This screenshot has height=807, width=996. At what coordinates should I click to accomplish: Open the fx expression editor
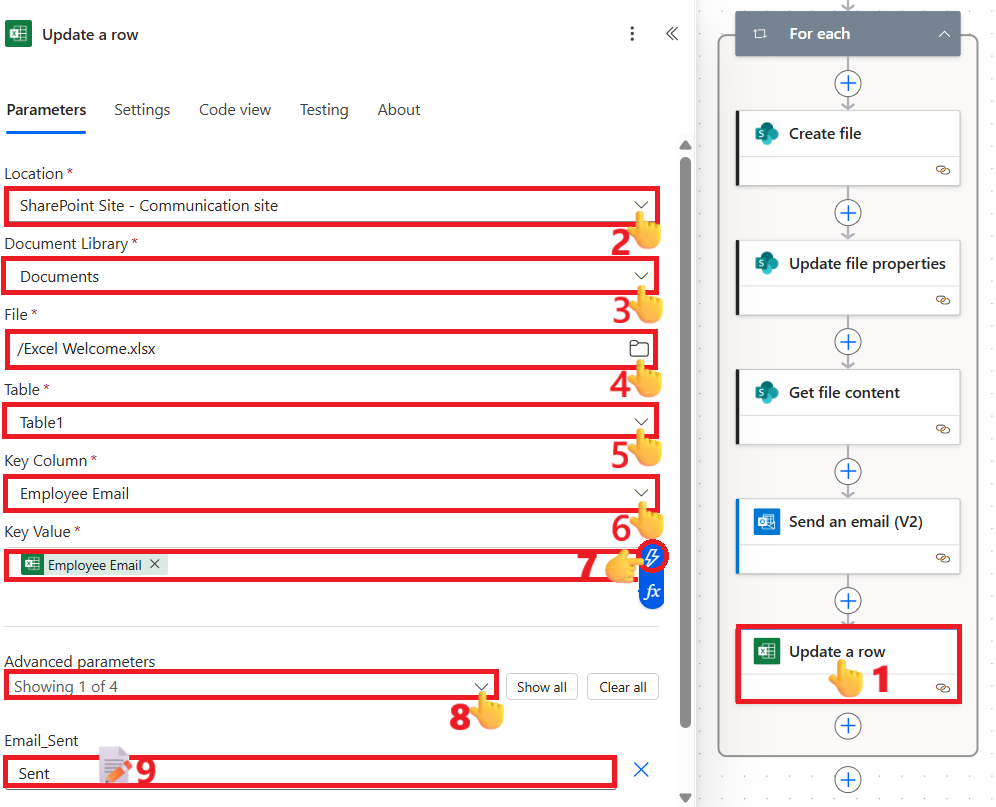point(652,592)
